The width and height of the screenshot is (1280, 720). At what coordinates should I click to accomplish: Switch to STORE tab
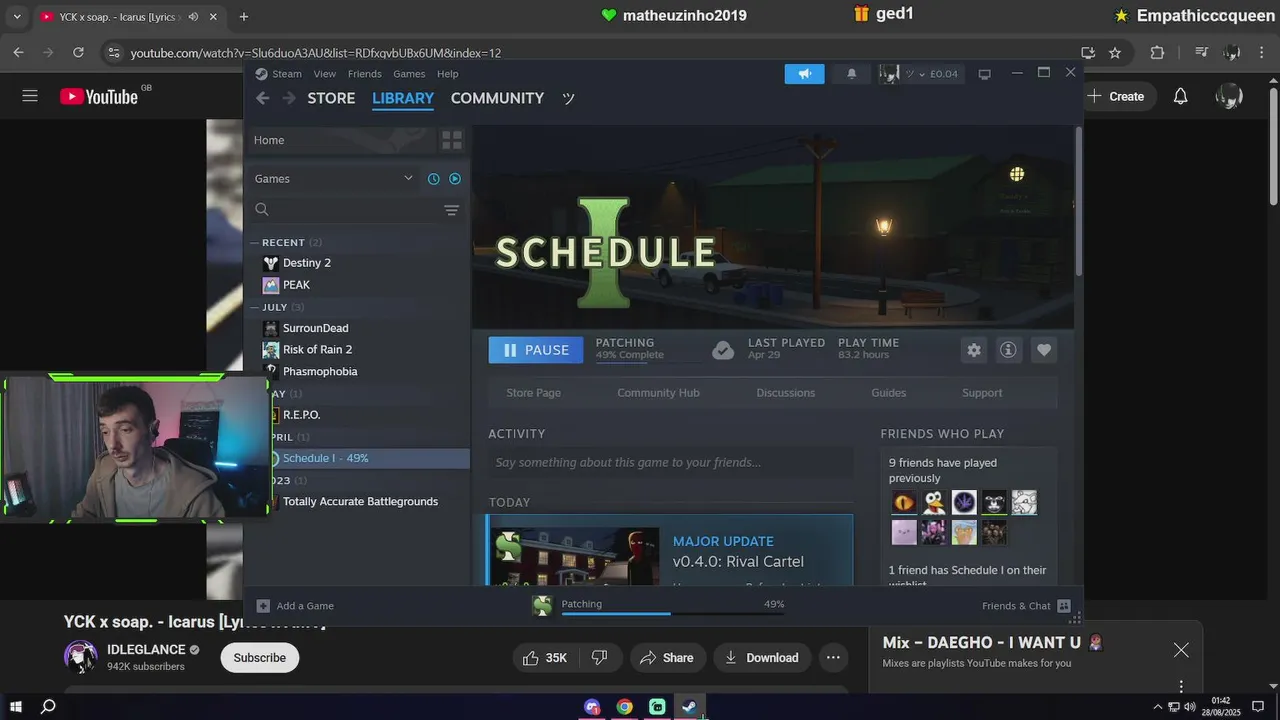pos(331,98)
